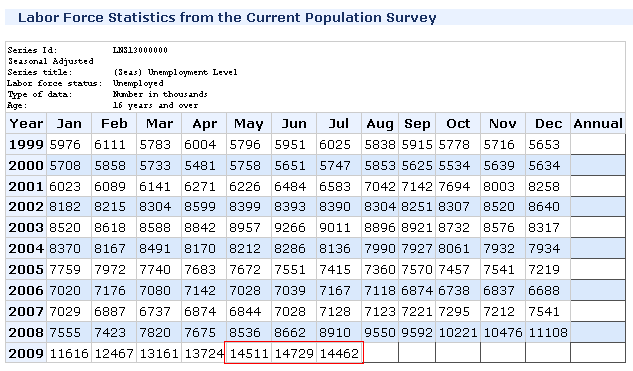The image size is (633, 371).
Task: Click the 2009 January value 11616
Action: [x=69, y=353]
